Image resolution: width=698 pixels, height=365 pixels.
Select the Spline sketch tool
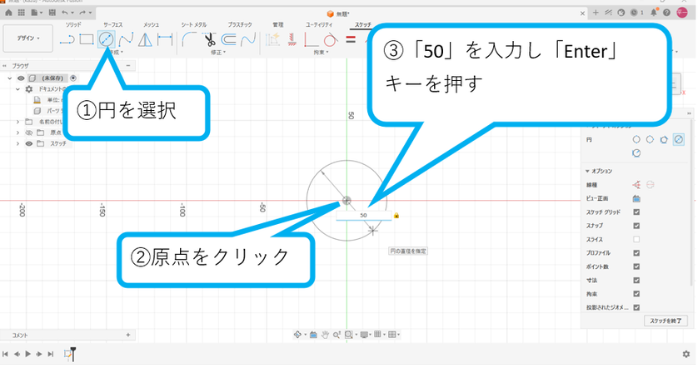point(126,40)
